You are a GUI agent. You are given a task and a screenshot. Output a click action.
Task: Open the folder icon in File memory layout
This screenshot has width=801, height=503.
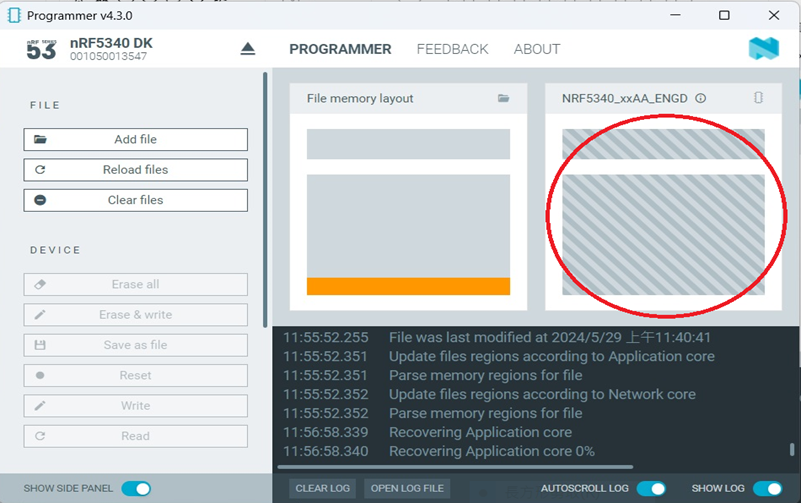pyautogui.click(x=504, y=98)
